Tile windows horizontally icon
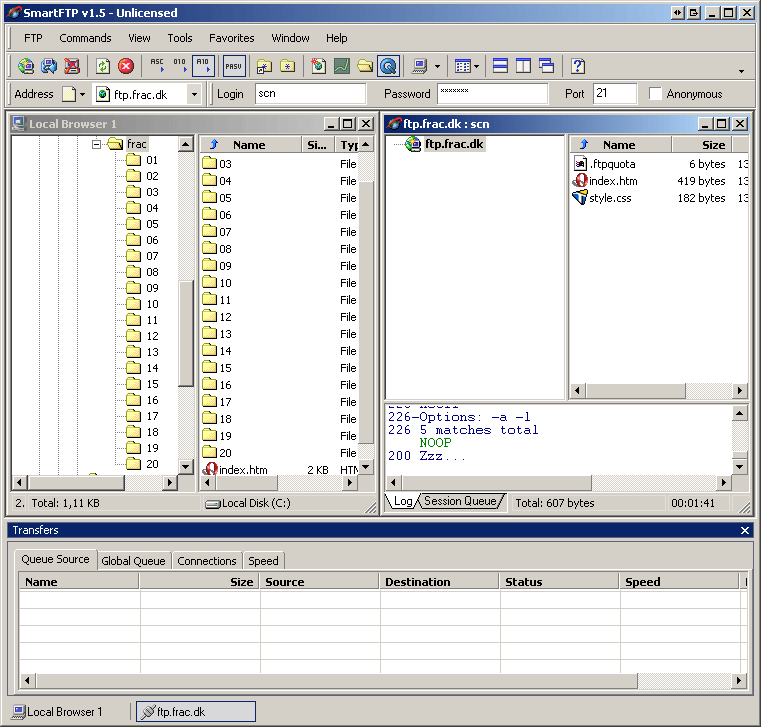The width and height of the screenshot is (761, 727). [500, 66]
